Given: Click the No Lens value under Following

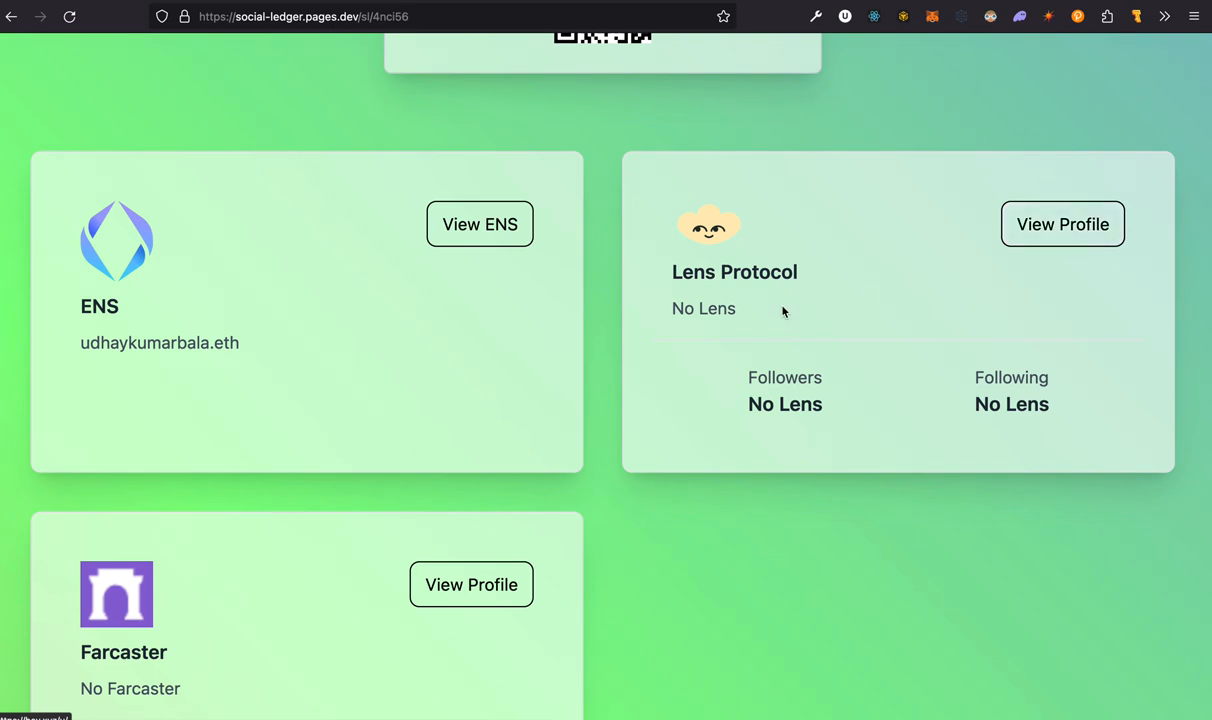Looking at the screenshot, I should pyautogui.click(x=1012, y=405).
